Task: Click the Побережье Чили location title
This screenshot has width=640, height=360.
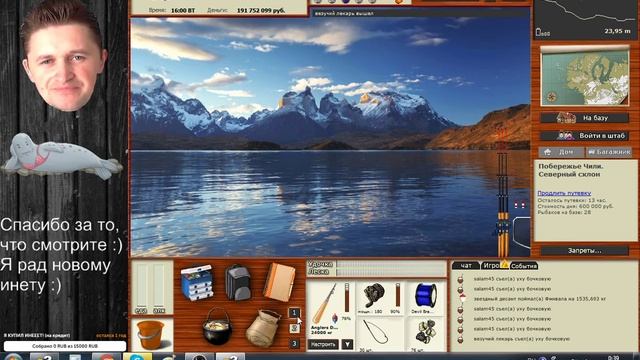Action: click(571, 170)
